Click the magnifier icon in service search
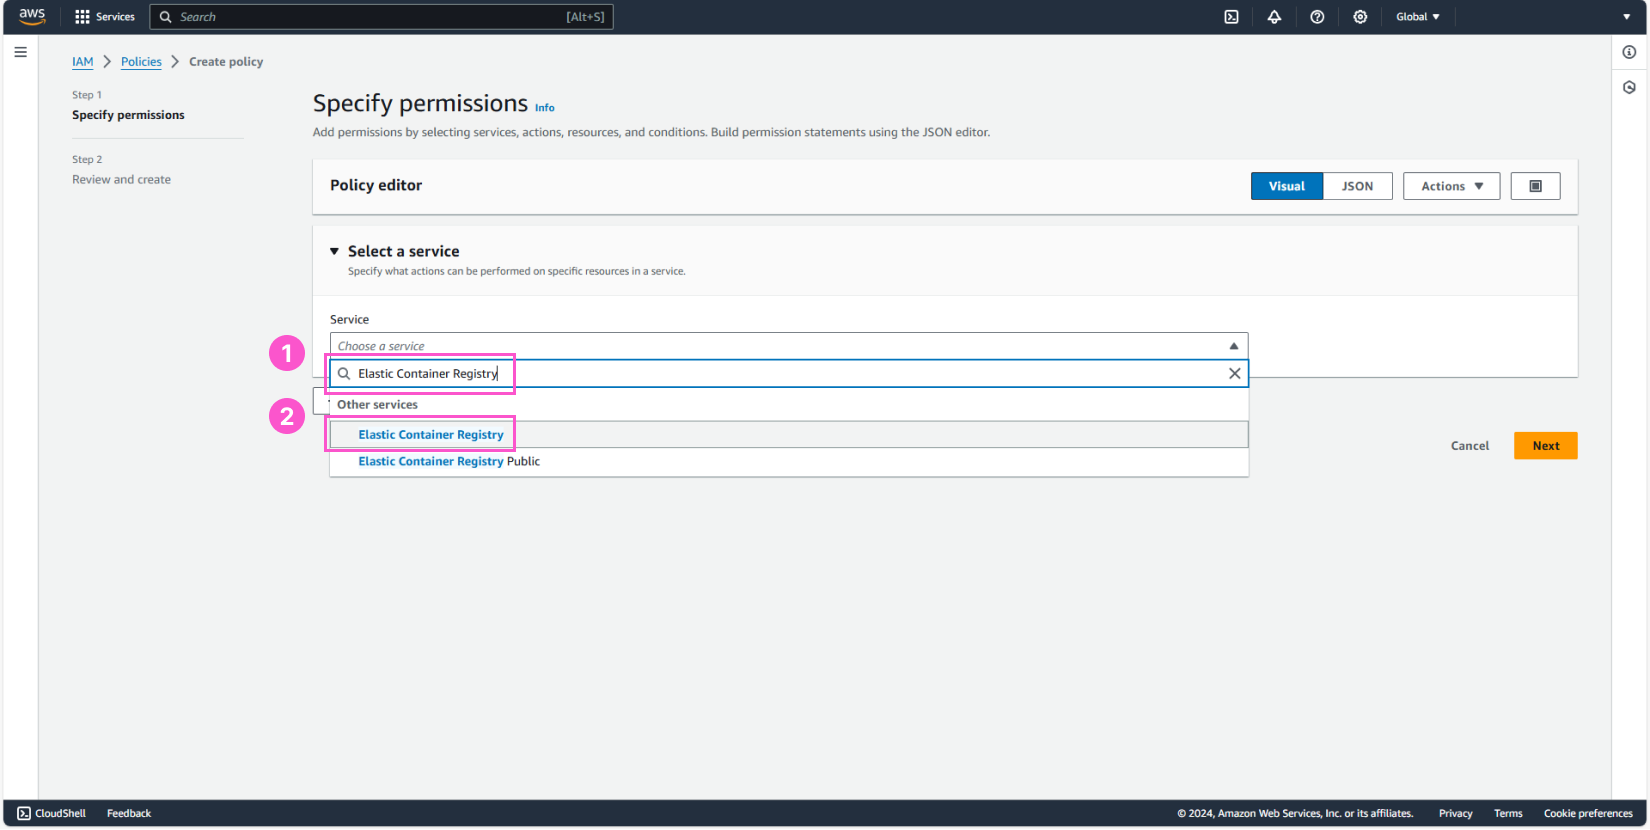 (344, 374)
